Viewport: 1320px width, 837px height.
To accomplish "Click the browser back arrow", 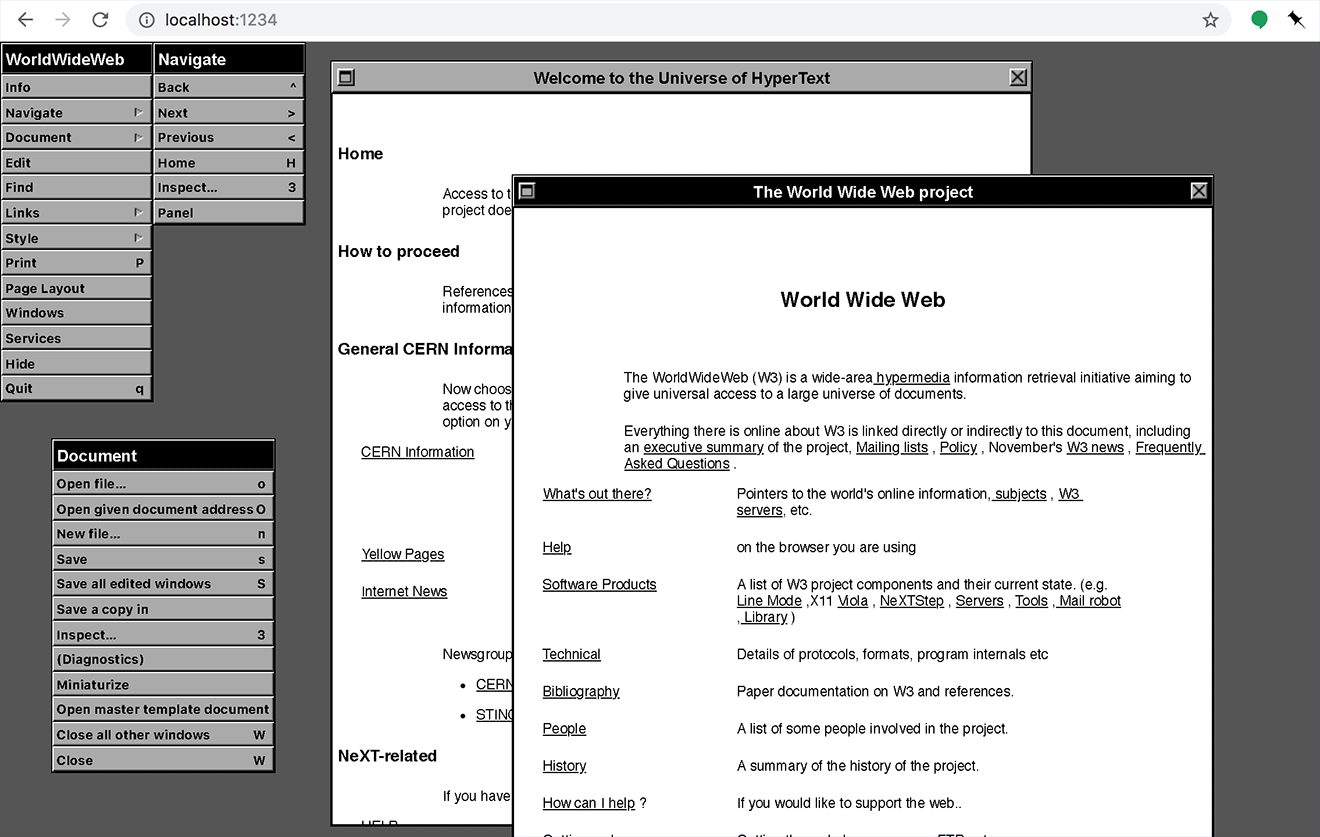I will [x=26, y=20].
